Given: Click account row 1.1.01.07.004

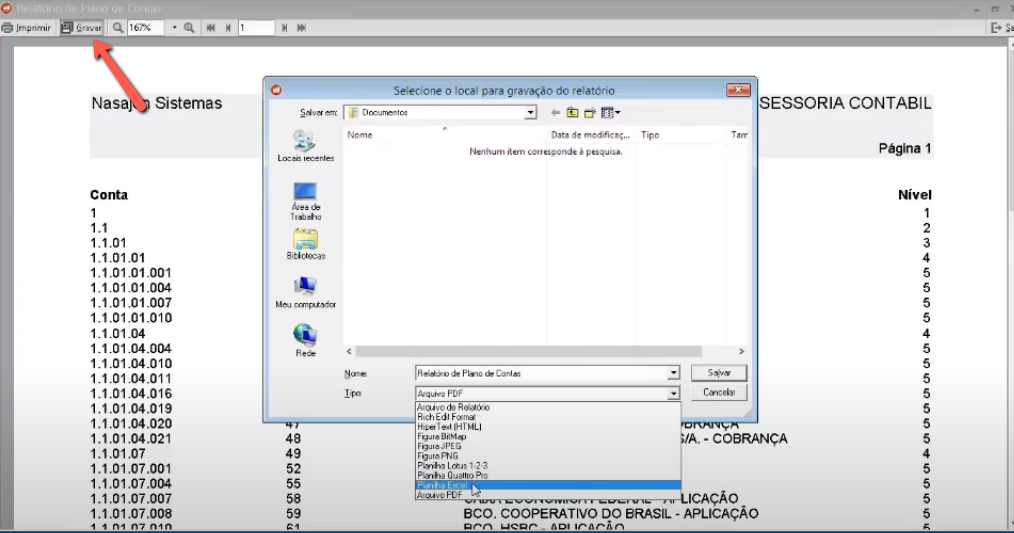Looking at the screenshot, I should click(x=131, y=484).
